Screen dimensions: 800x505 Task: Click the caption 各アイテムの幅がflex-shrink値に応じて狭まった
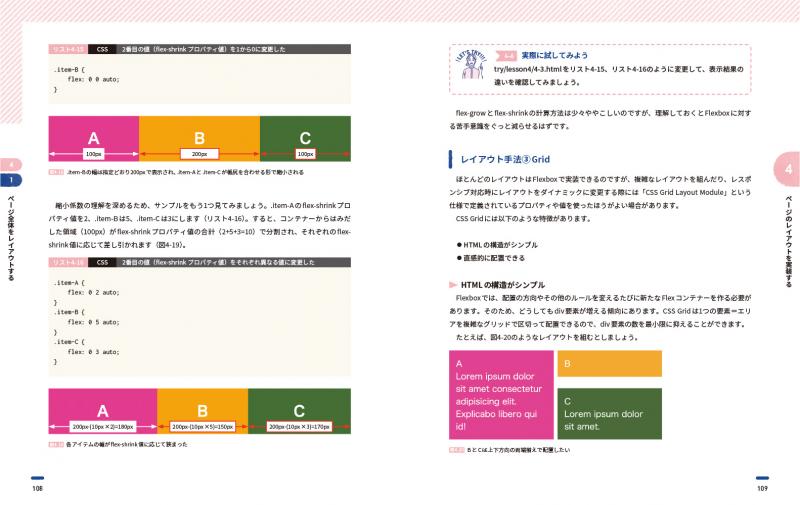click(127, 444)
